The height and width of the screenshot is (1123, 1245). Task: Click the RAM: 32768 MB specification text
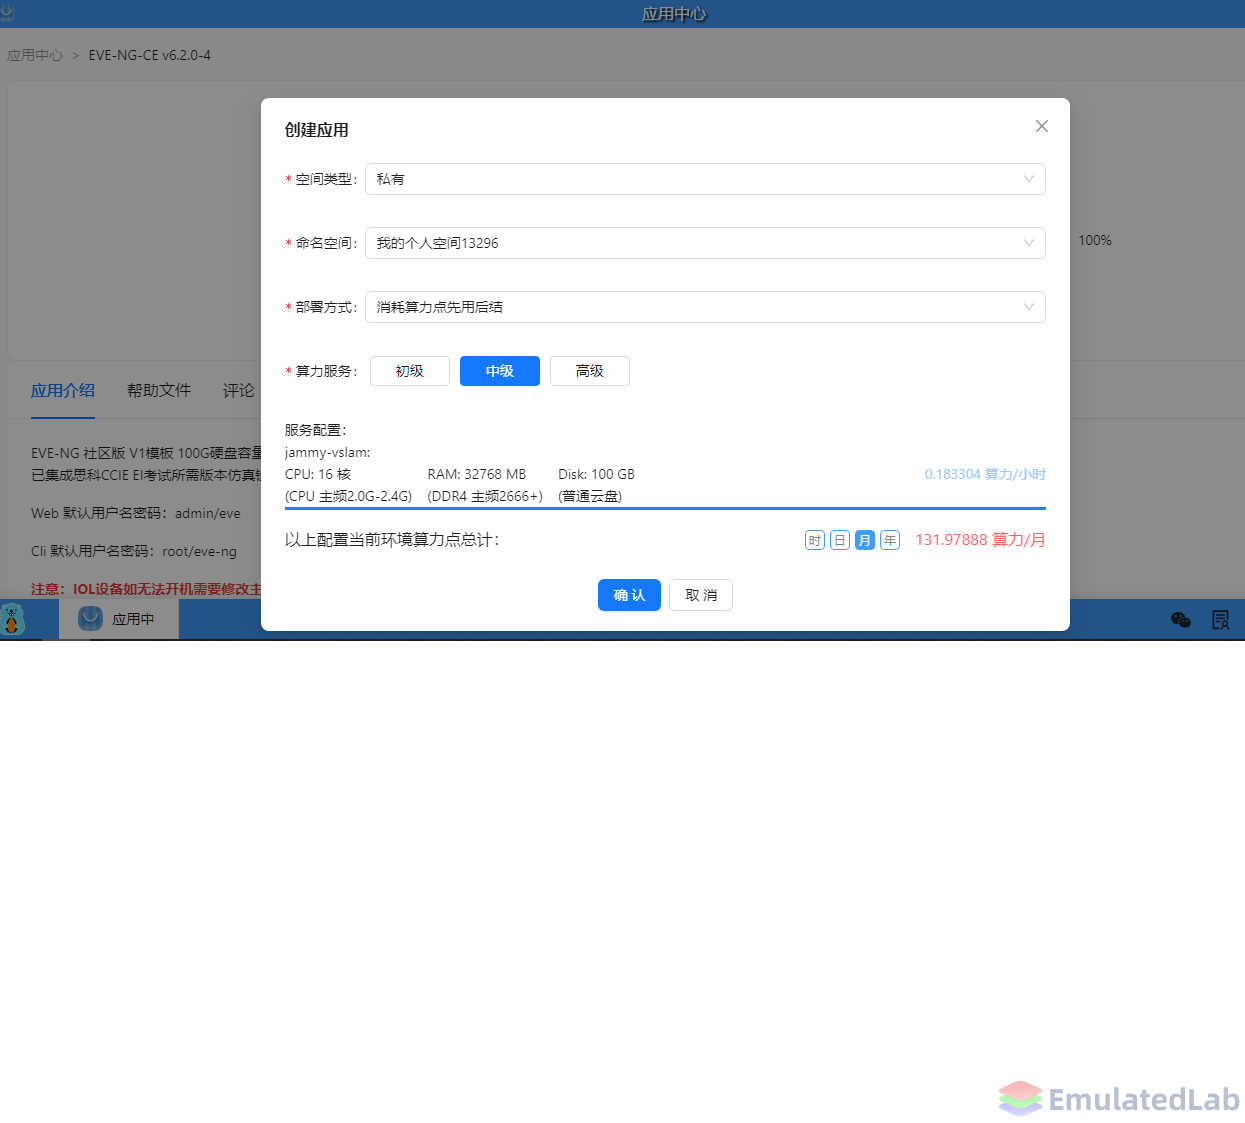(x=477, y=474)
